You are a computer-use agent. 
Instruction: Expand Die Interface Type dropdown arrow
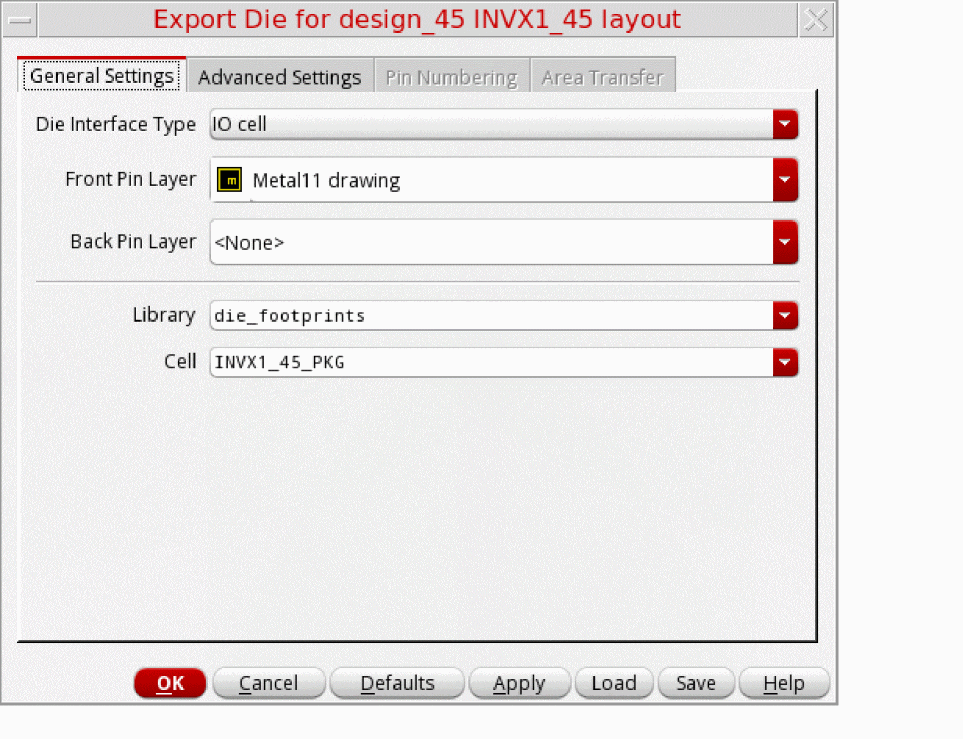[785, 124]
